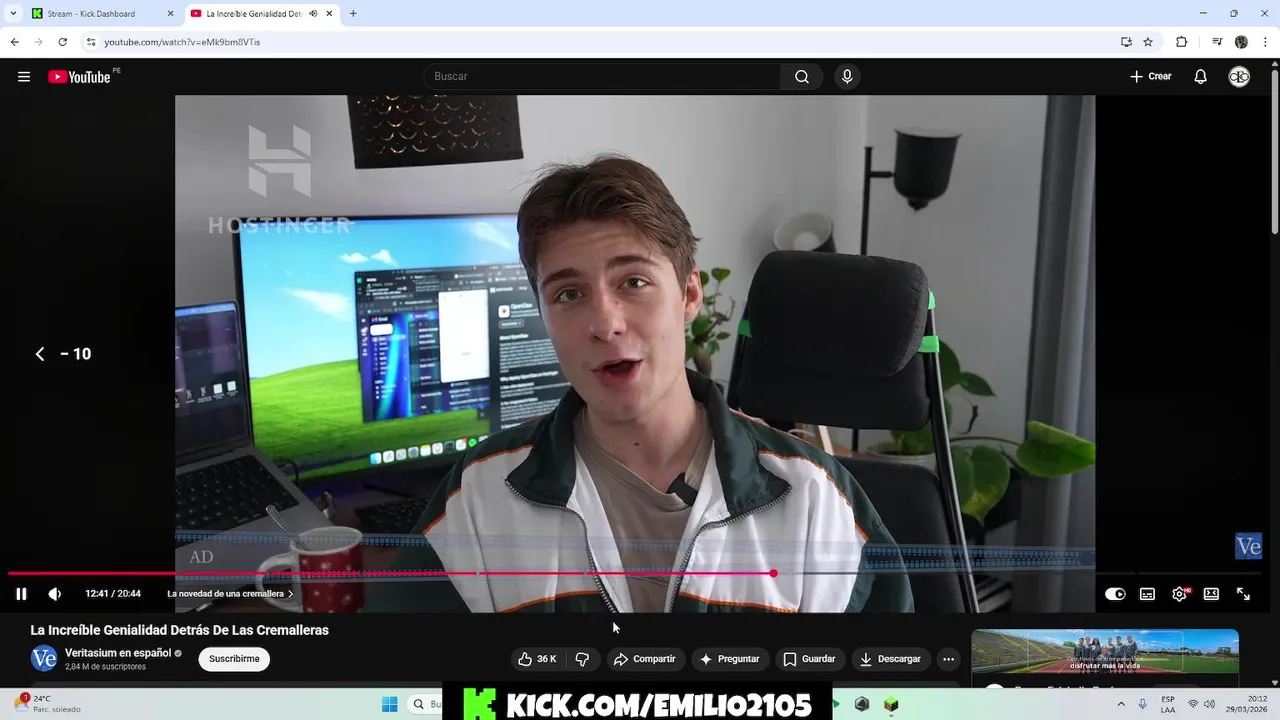This screenshot has height=720, width=1280.
Task: Click the youtube.com address bar URL
Action: 182,42
